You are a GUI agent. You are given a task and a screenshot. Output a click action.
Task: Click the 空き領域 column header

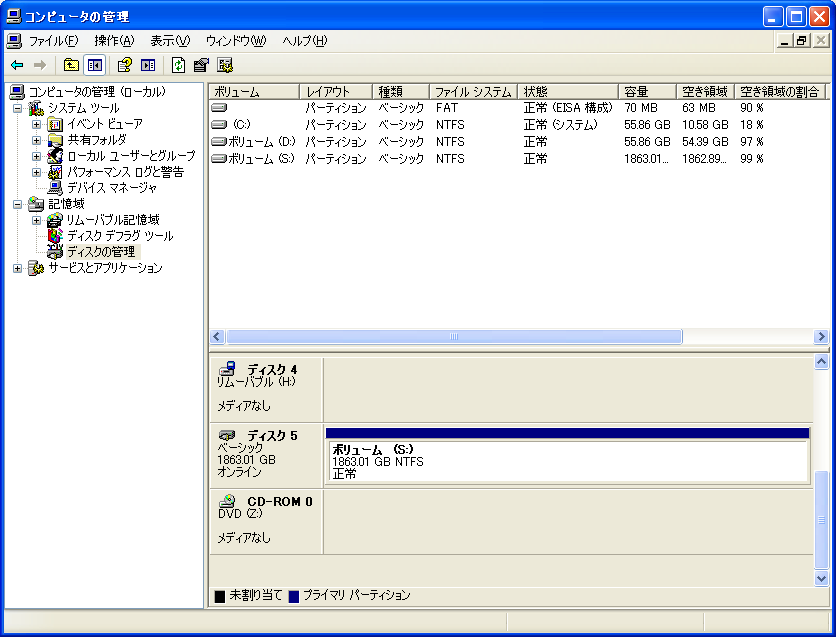click(705, 92)
